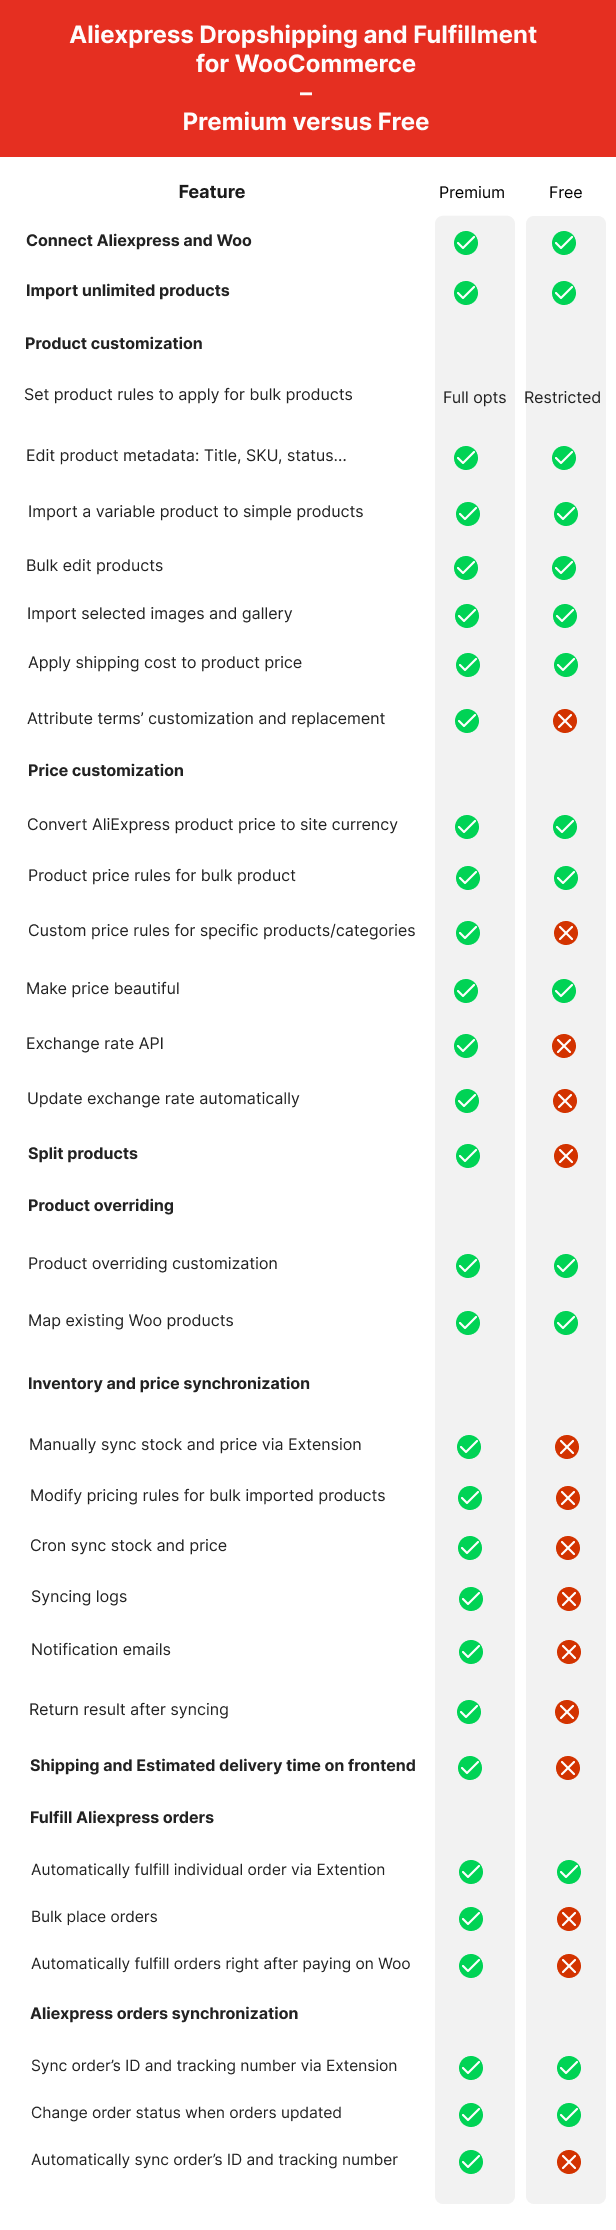Screen dimensions: 616x2230
Task: Click Free checkmark for Map existing Woo products
Action: point(566,1323)
